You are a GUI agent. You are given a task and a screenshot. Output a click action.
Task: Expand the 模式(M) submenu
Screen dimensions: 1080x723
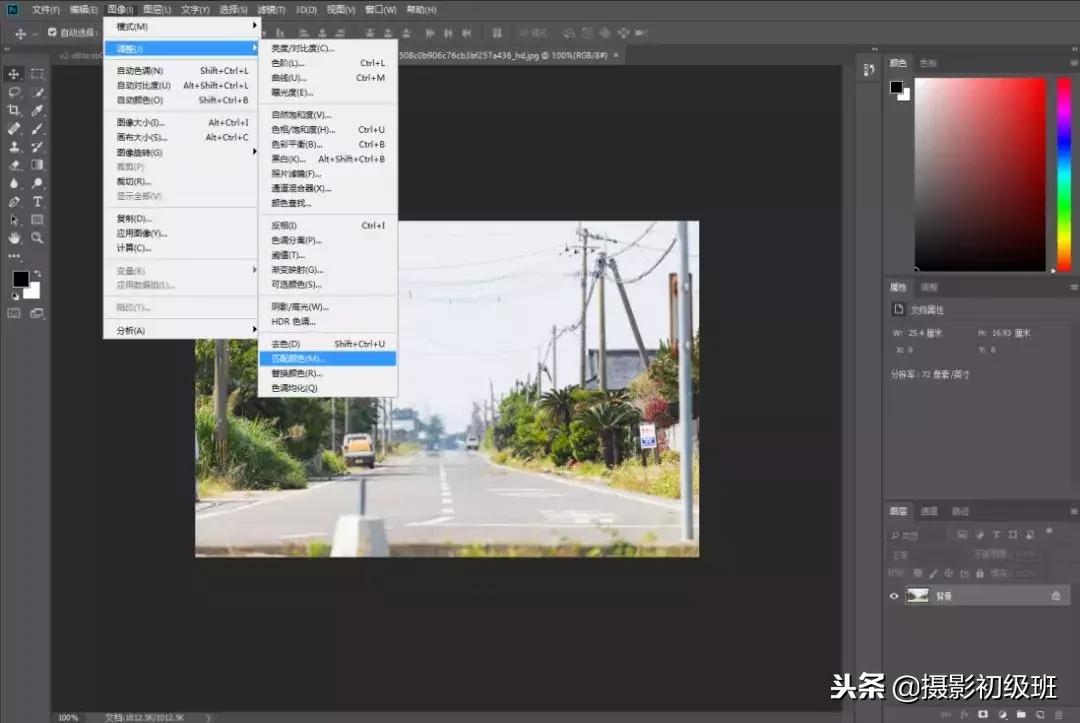181,26
